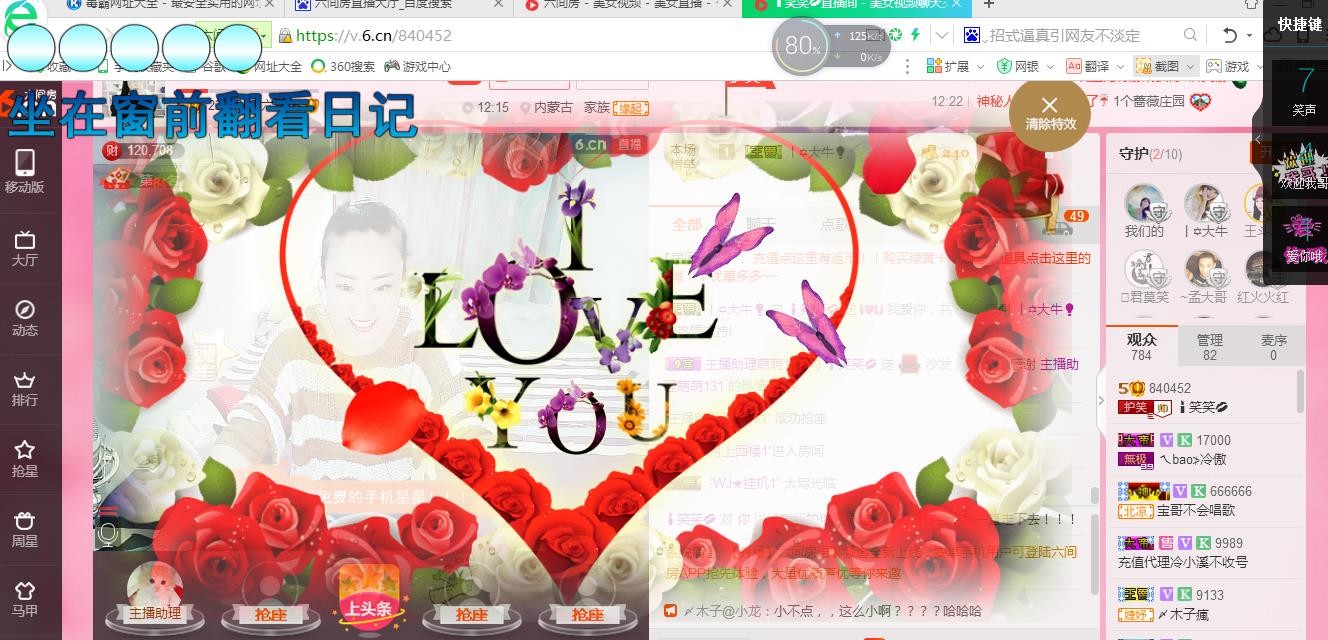
Task: Select audience member 充值代理冷小溪不收号
Action: click(1204, 552)
